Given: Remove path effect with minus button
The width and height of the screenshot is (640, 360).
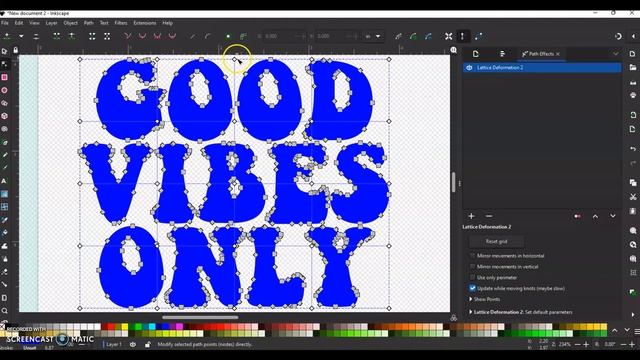Looking at the screenshot, I should (489, 216).
